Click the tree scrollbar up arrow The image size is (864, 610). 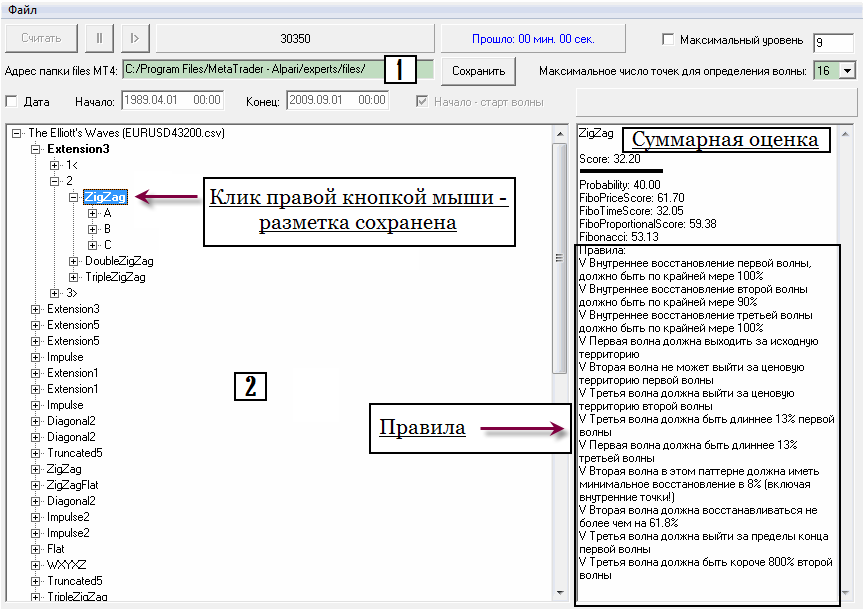coord(560,134)
